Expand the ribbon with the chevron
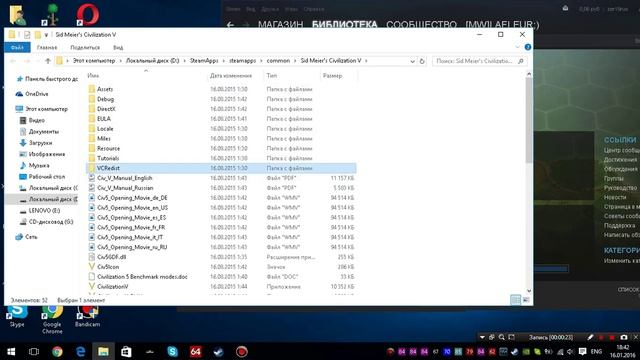Screen dimensions: 640x360 pyautogui.click(x=518, y=47)
